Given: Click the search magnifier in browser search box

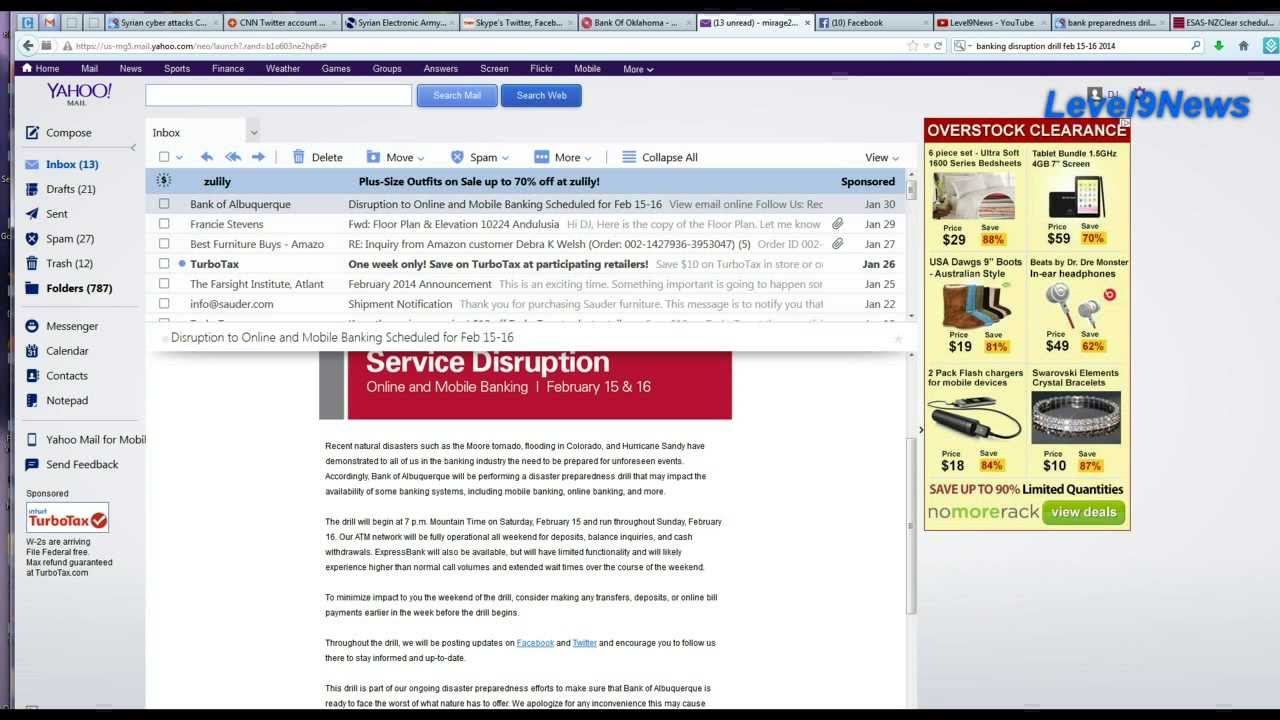Looking at the screenshot, I should click(x=1195, y=45).
